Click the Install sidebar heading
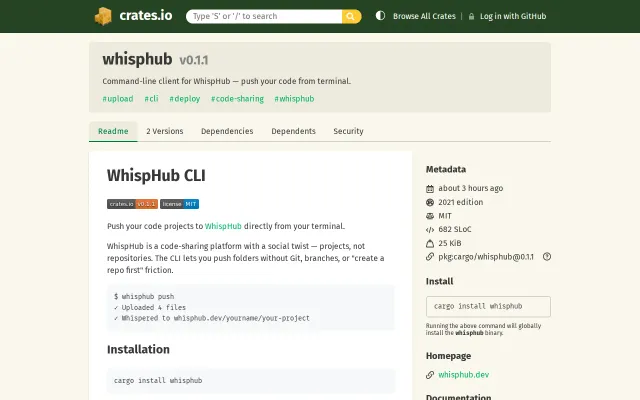640x400 pixels. point(439,282)
